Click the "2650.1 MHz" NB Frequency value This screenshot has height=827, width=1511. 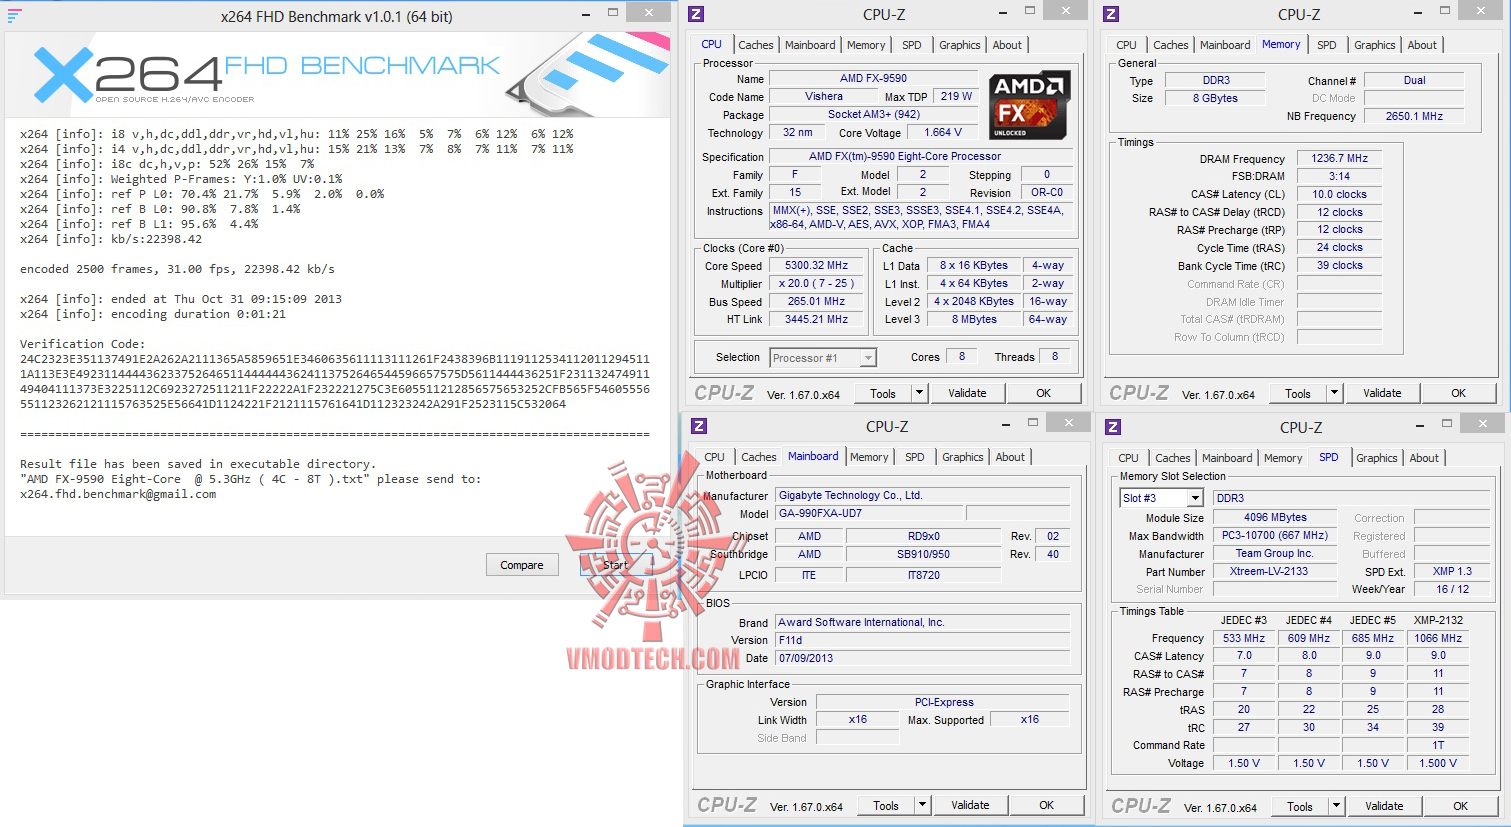click(x=1414, y=116)
